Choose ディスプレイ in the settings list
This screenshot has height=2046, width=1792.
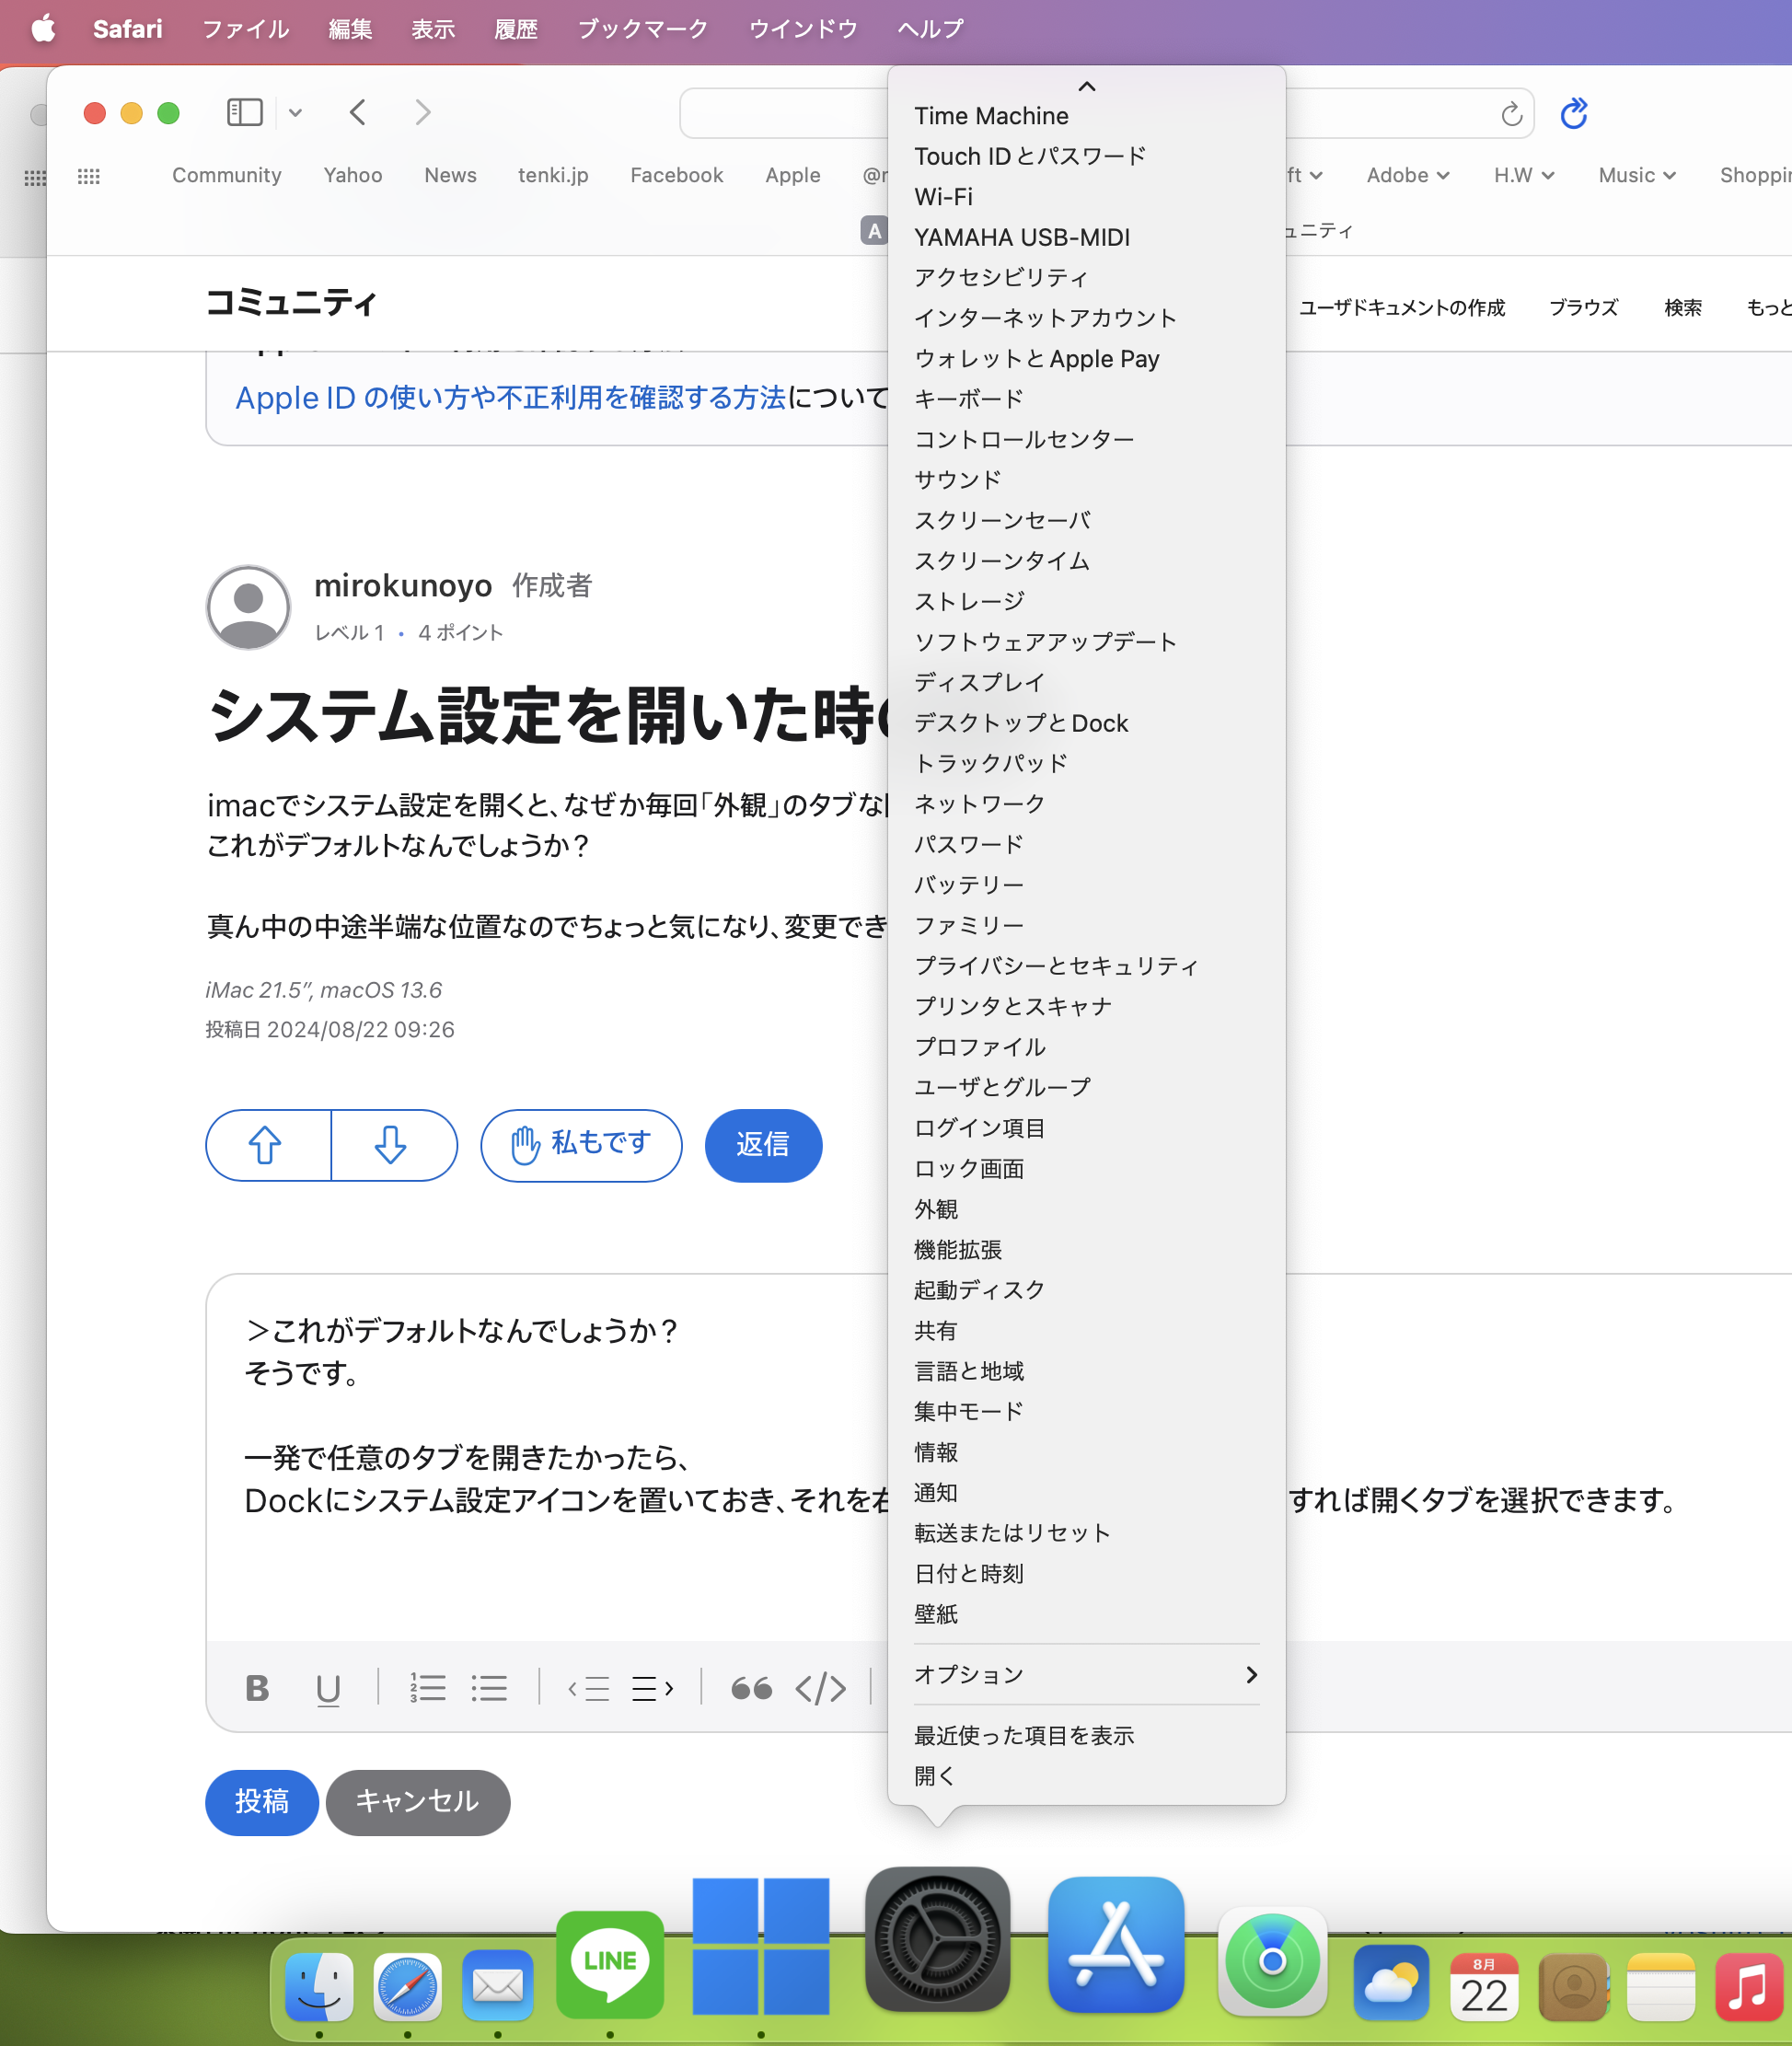pos(979,682)
